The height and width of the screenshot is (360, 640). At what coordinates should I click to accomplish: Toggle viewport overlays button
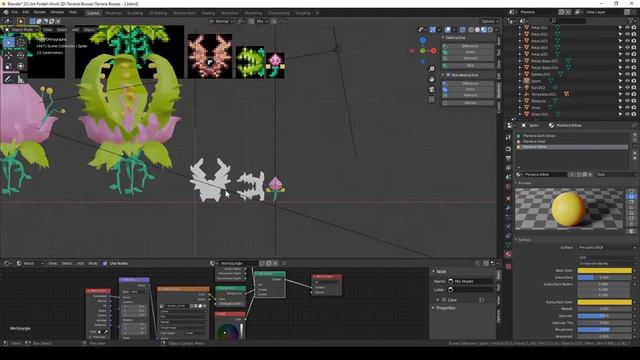448,29
